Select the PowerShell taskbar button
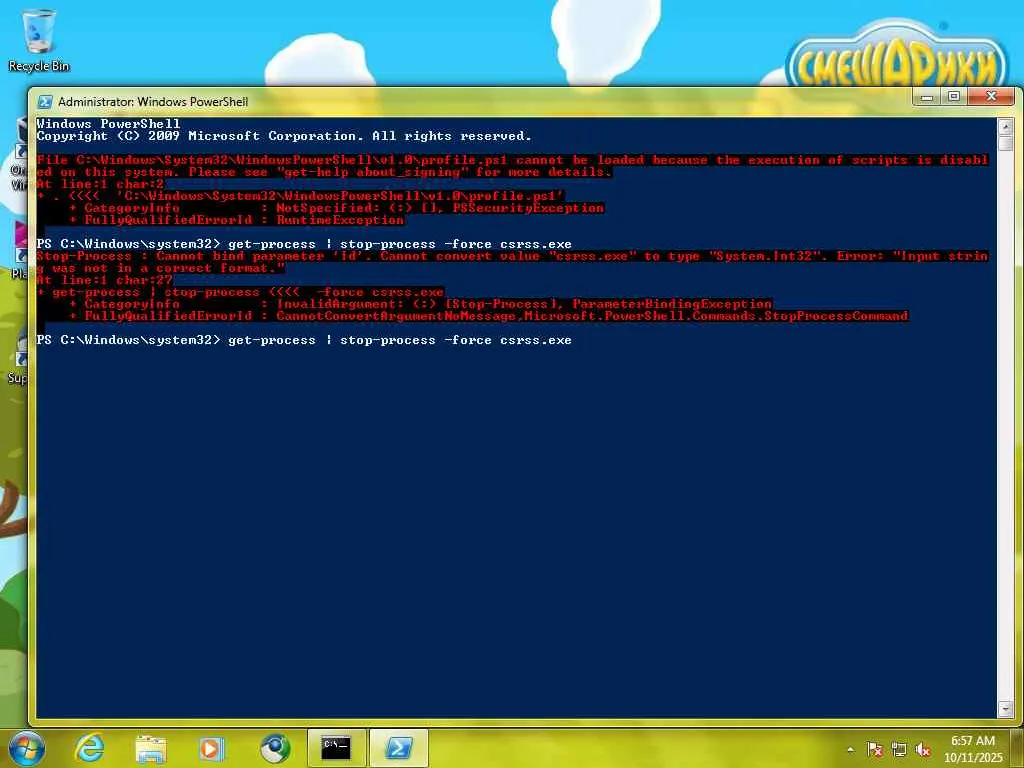The width and height of the screenshot is (1024, 768). click(399, 748)
